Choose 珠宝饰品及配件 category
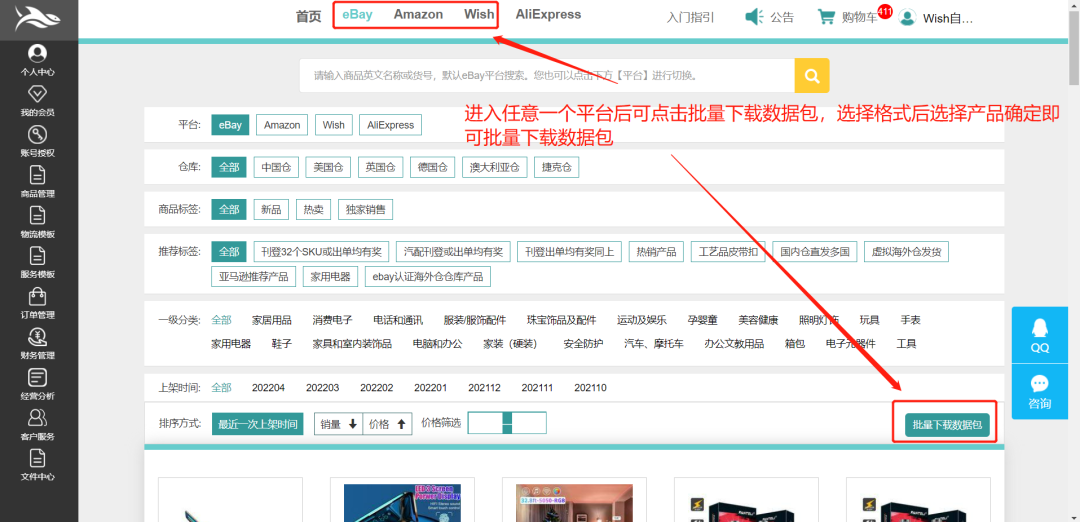Viewport: 1080px width, 522px height. 561,320
